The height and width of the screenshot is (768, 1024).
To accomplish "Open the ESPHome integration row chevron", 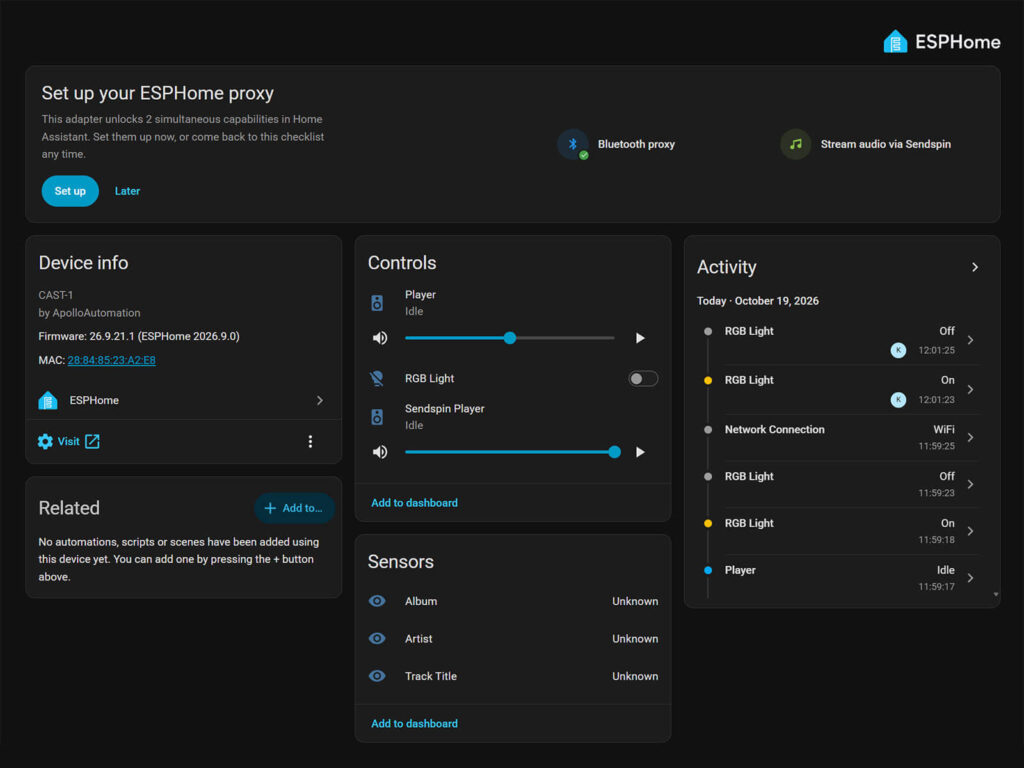I will tap(319, 400).
